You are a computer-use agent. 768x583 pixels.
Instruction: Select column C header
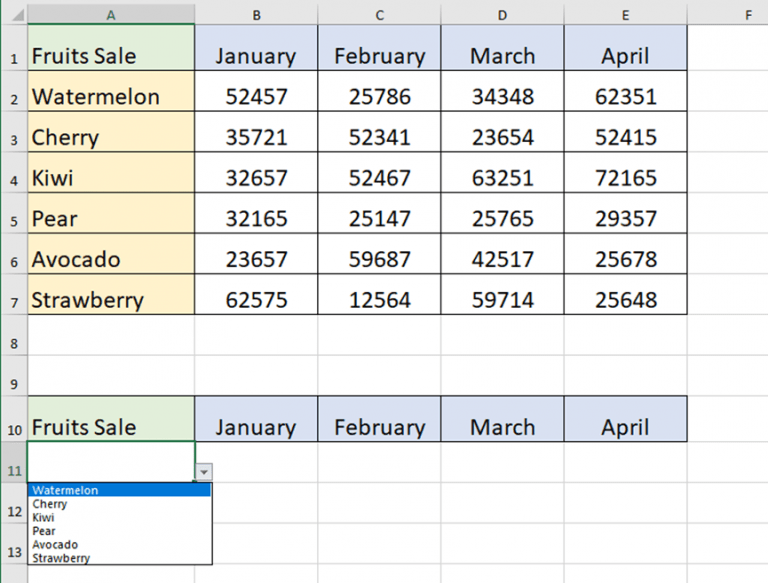[x=379, y=15]
